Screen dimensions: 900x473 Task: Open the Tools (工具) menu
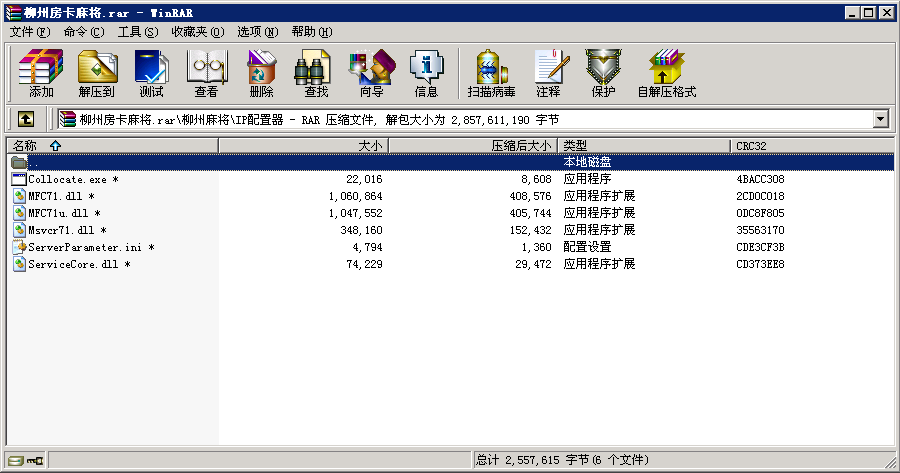click(x=137, y=32)
